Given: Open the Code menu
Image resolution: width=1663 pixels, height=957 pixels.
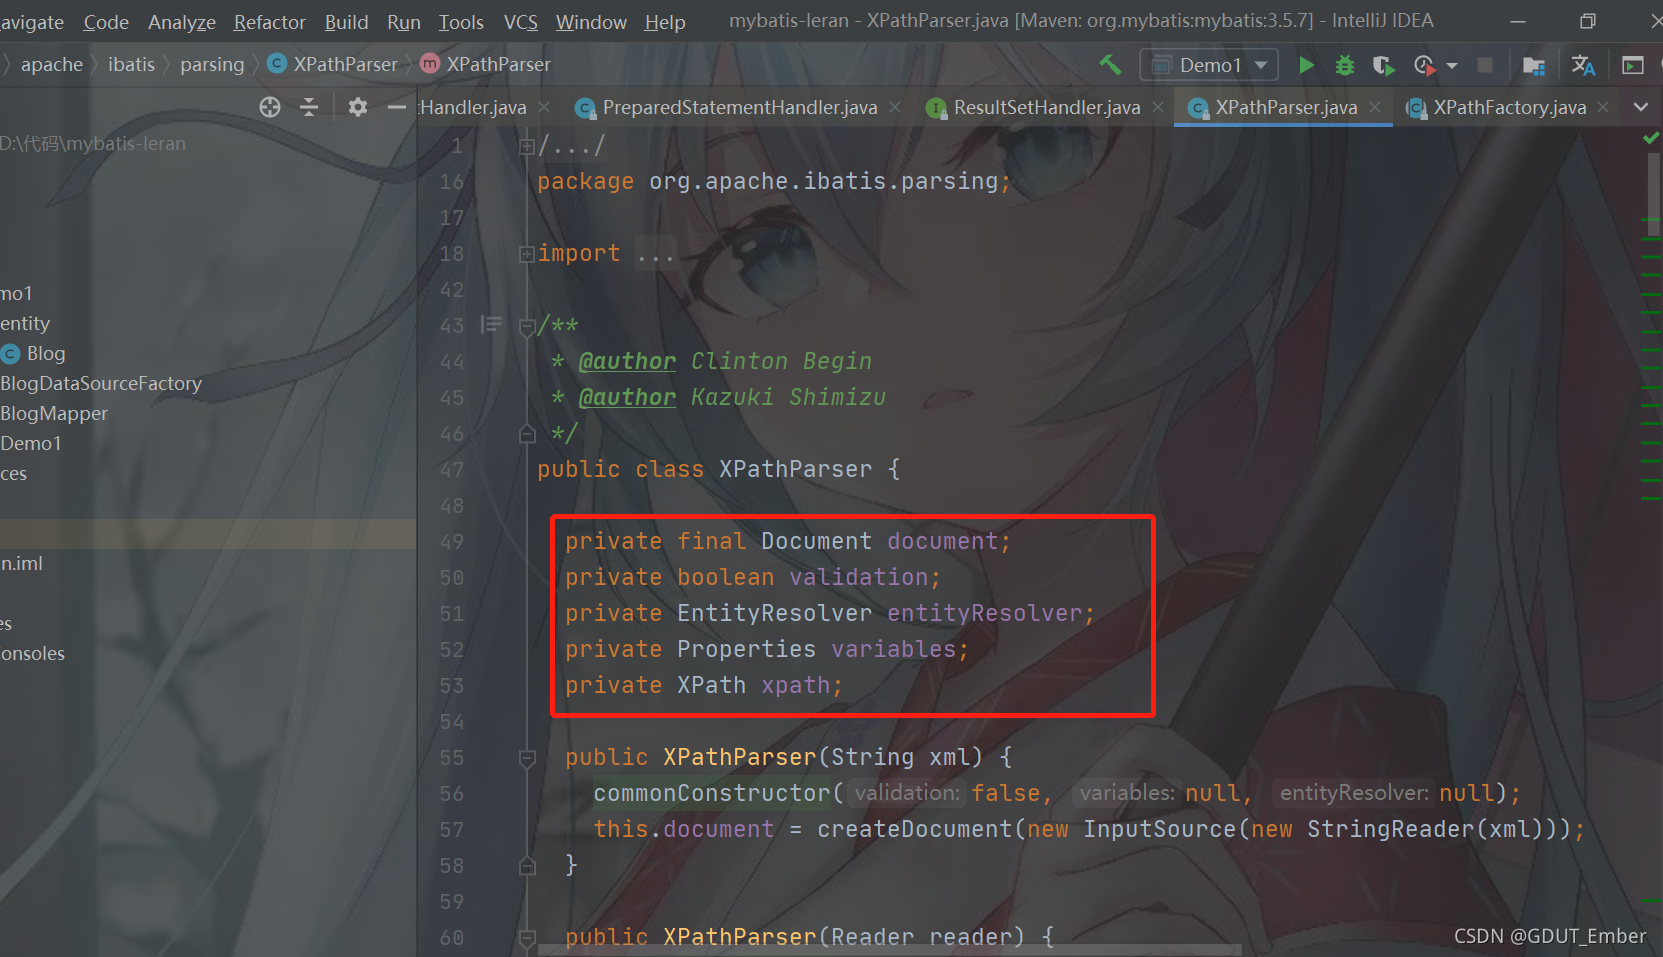Looking at the screenshot, I should click(x=106, y=22).
